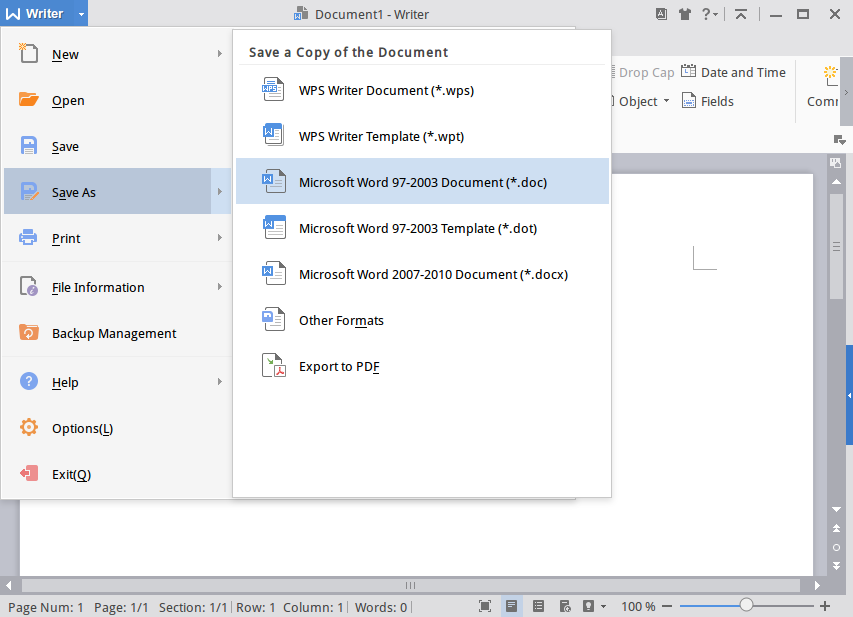Image resolution: width=853 pixels, height=617 pixels.
Task: Click the Save As icon
Action: (29, 192)
